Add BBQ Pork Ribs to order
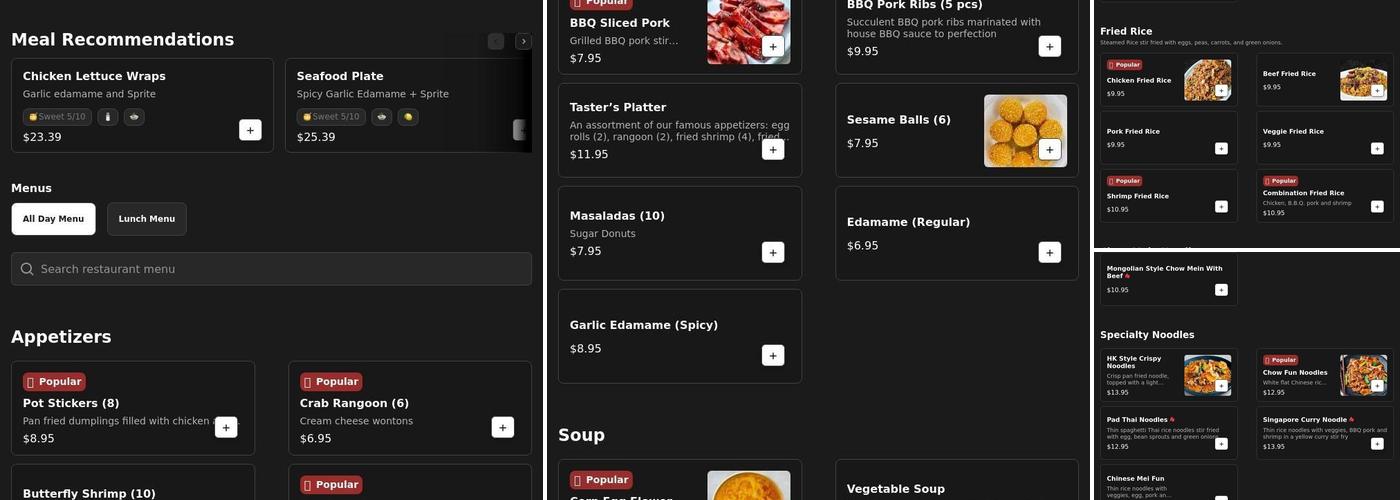The height and width of the screenshot is (500, 1400). coord(1050,46)
